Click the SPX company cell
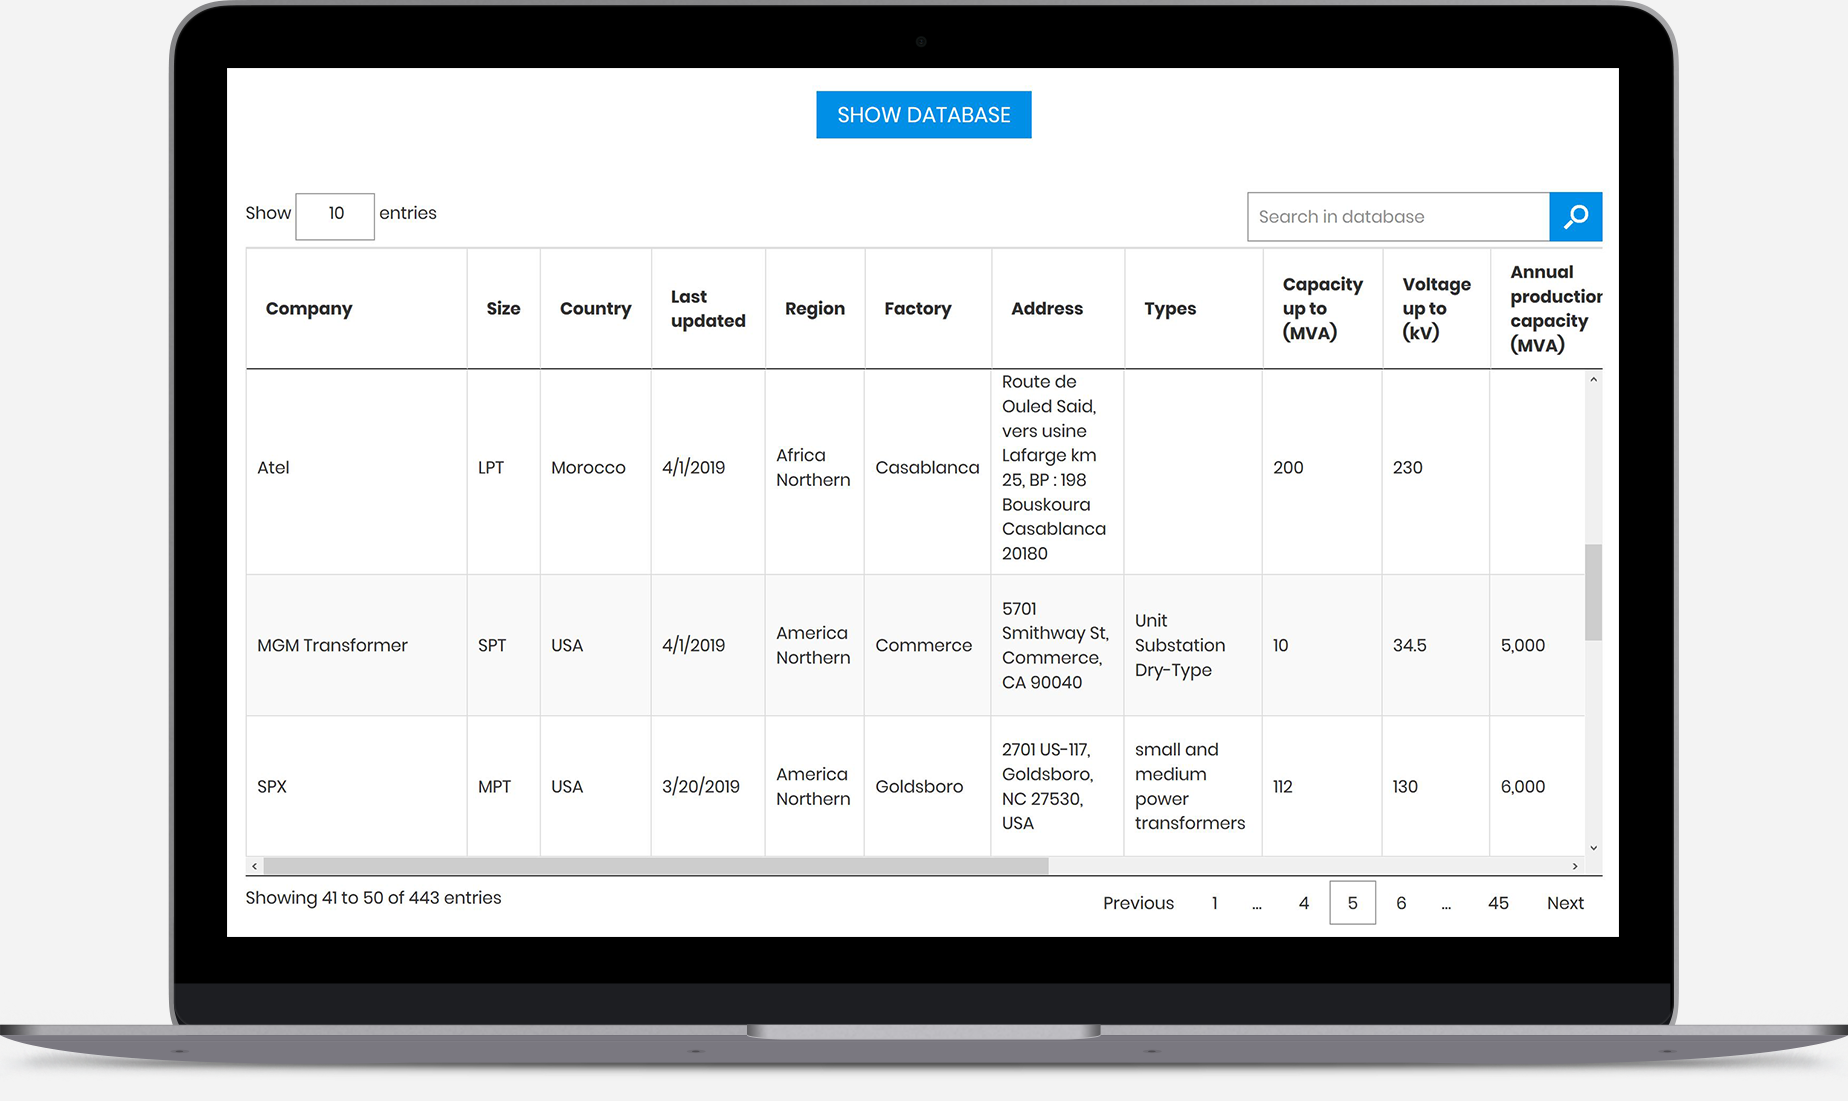 pos(356,786)
